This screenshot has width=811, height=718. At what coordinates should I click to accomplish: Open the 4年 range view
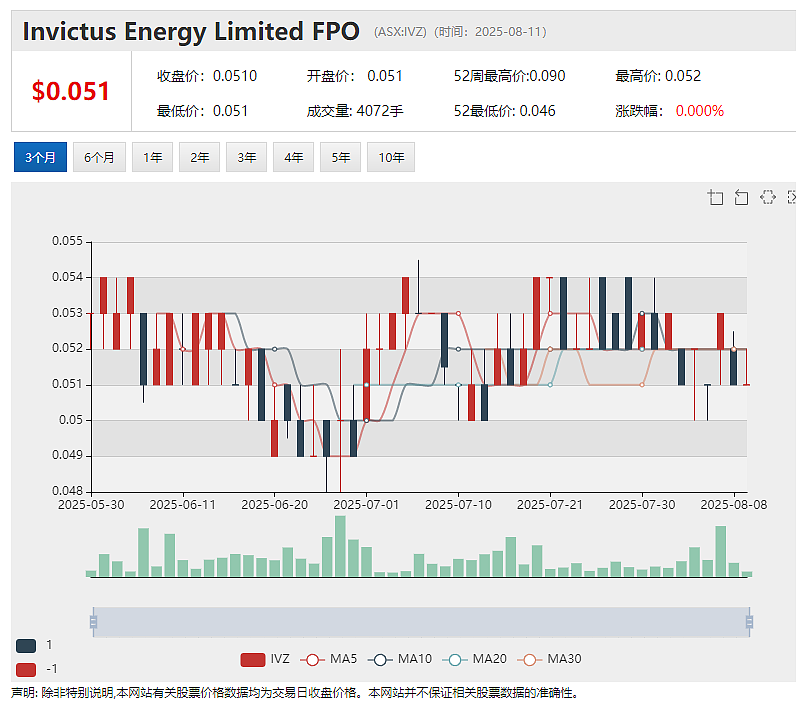293,157
